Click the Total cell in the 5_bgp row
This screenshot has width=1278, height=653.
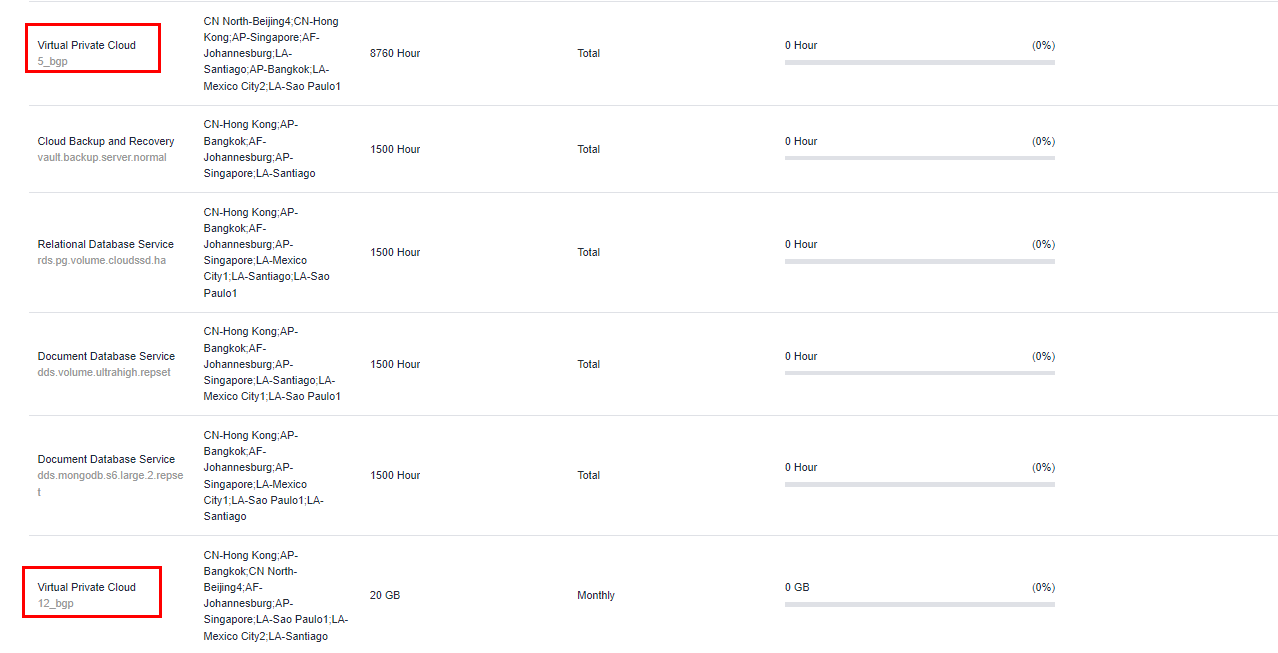(589, 53)
